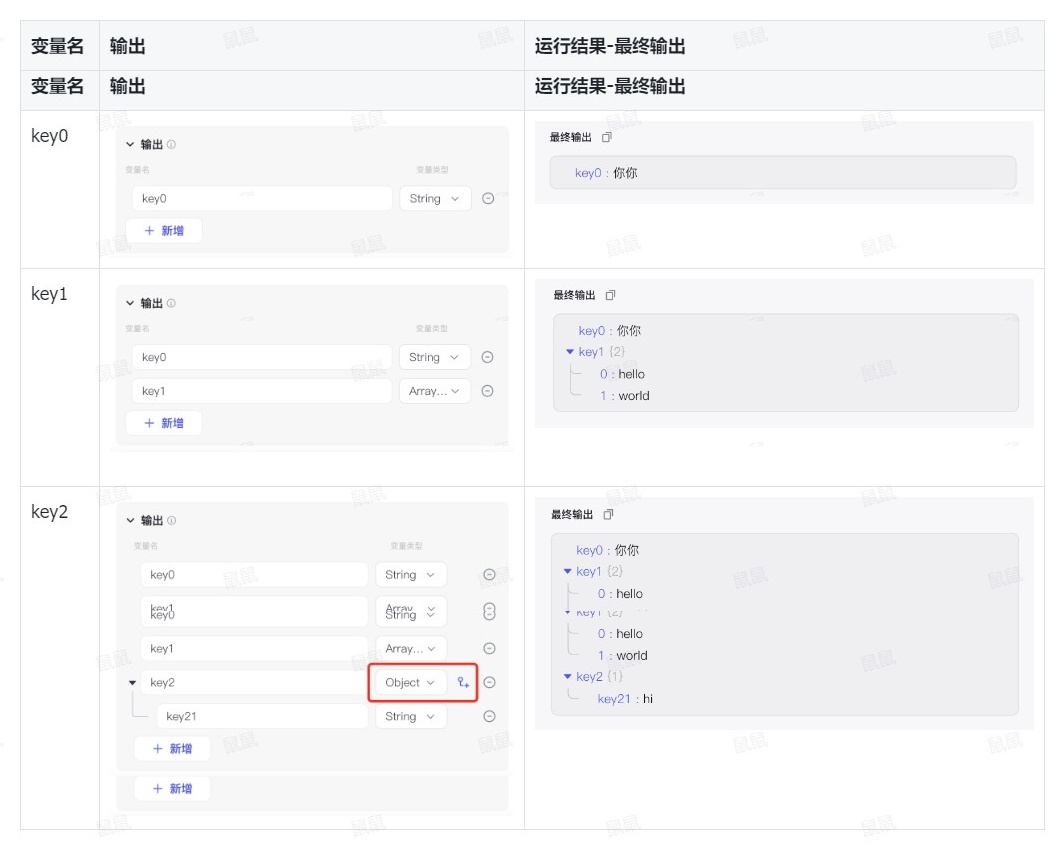Collapse the 输出 section in the key2 table row
The image size is (1064, 845).
click(130, 521)
